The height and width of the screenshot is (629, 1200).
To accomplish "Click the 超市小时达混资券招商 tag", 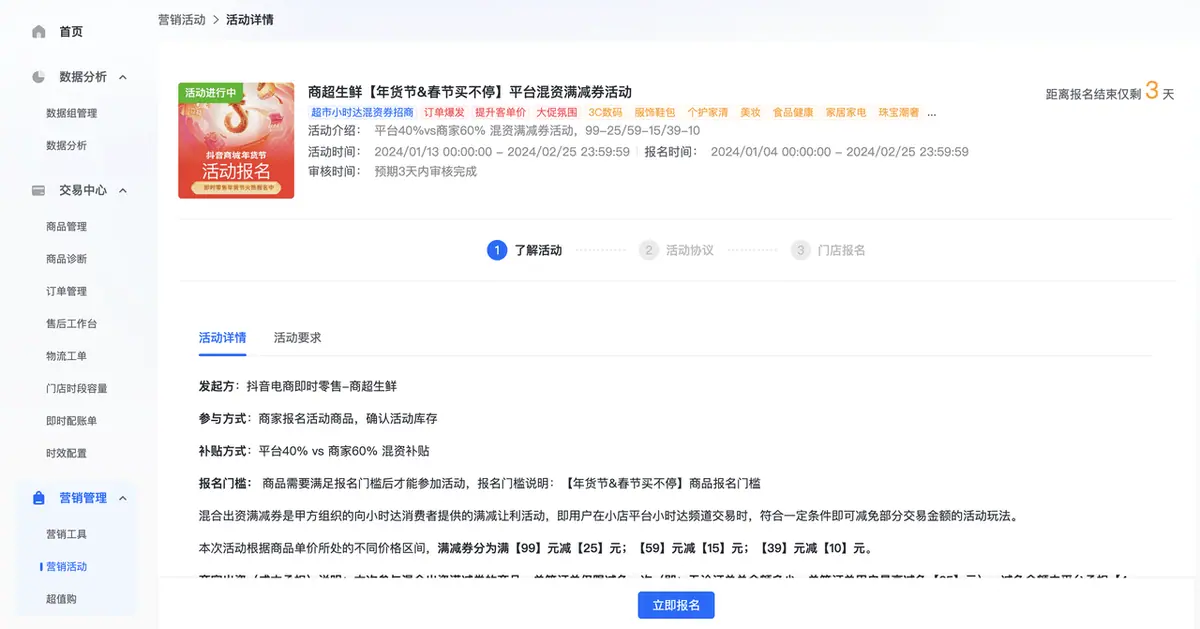I will [x=362, y=113].
